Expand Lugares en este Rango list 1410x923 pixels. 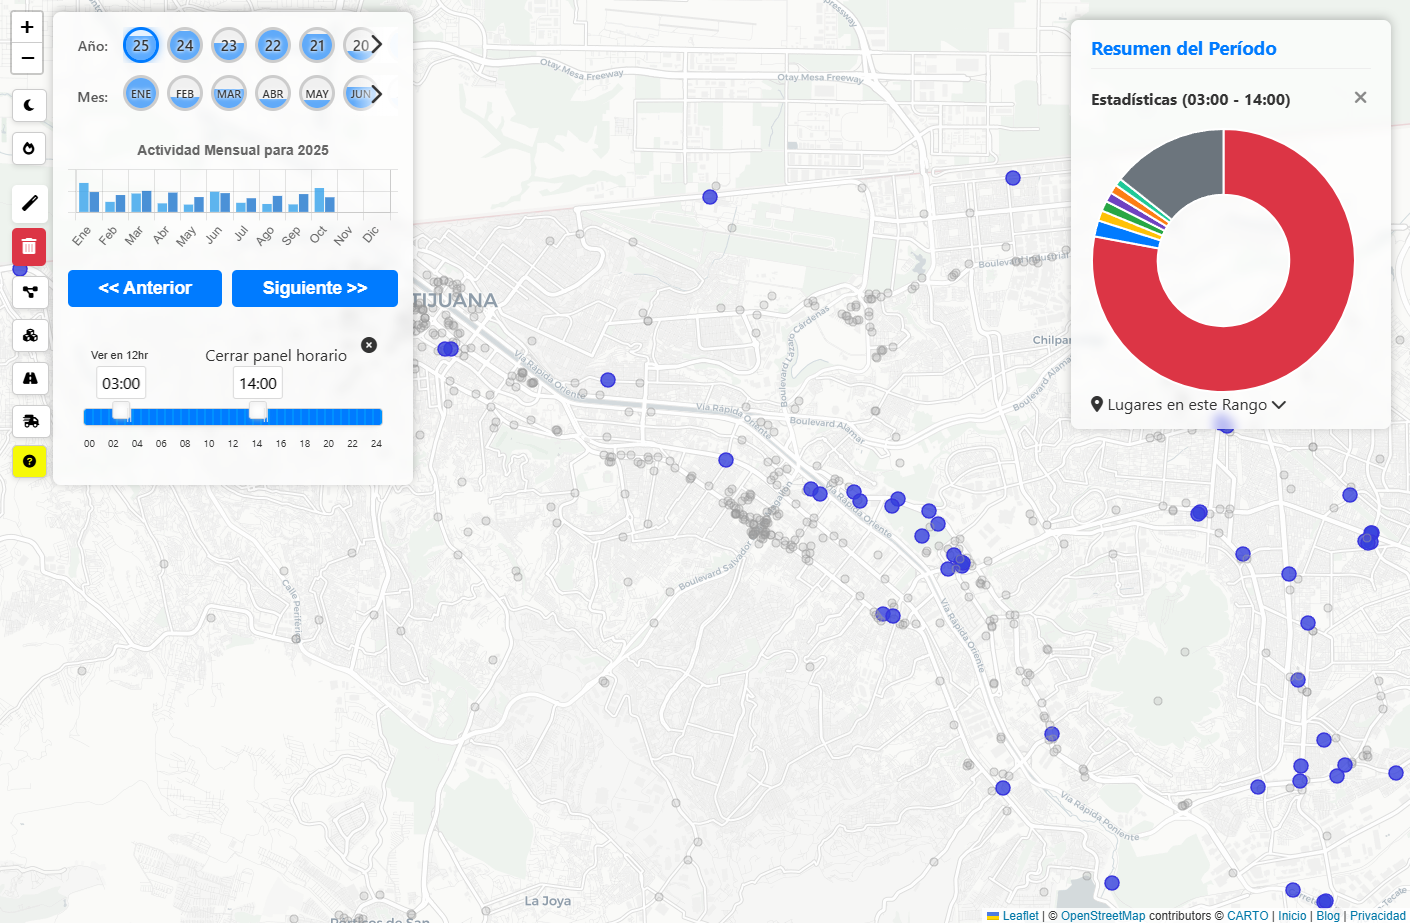point(1188,405)
